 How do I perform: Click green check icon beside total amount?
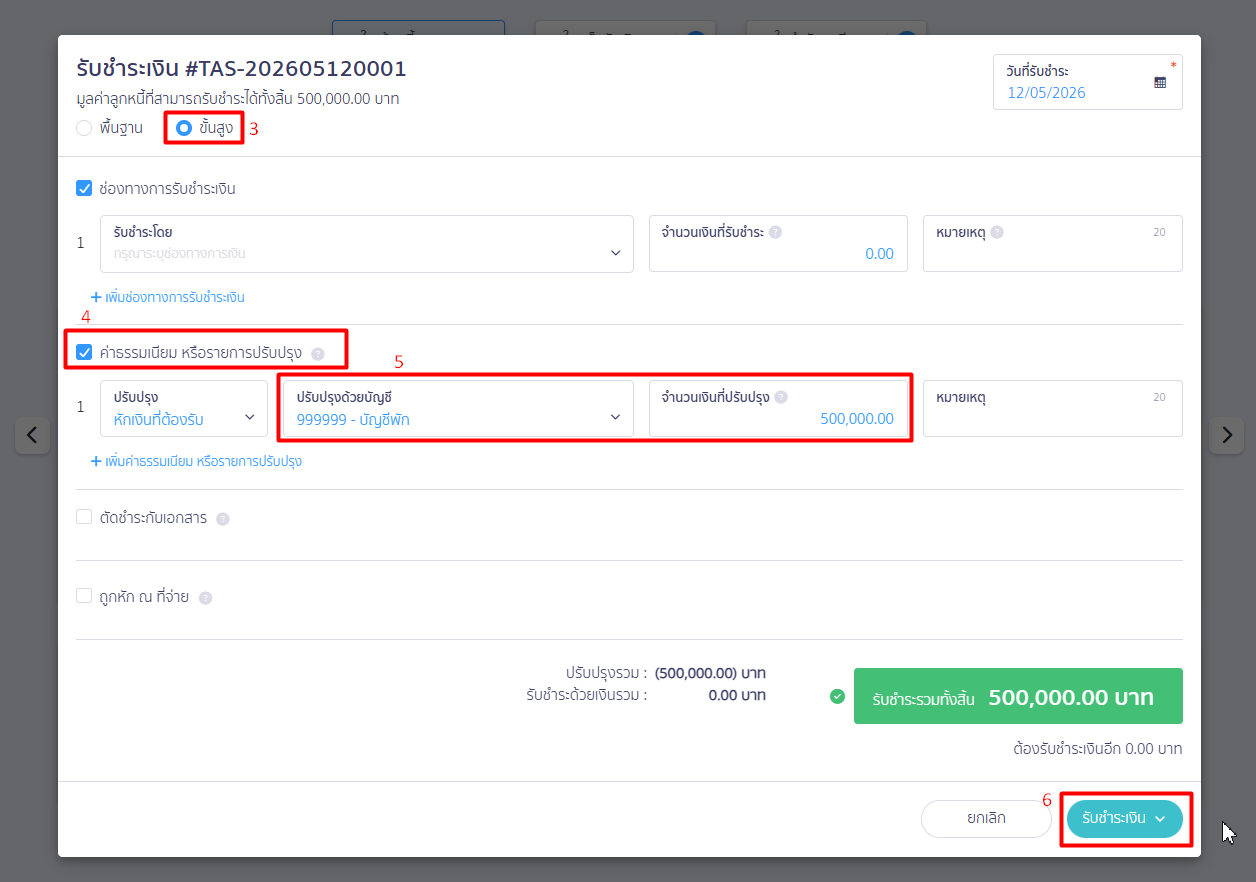tap(838, 696)
